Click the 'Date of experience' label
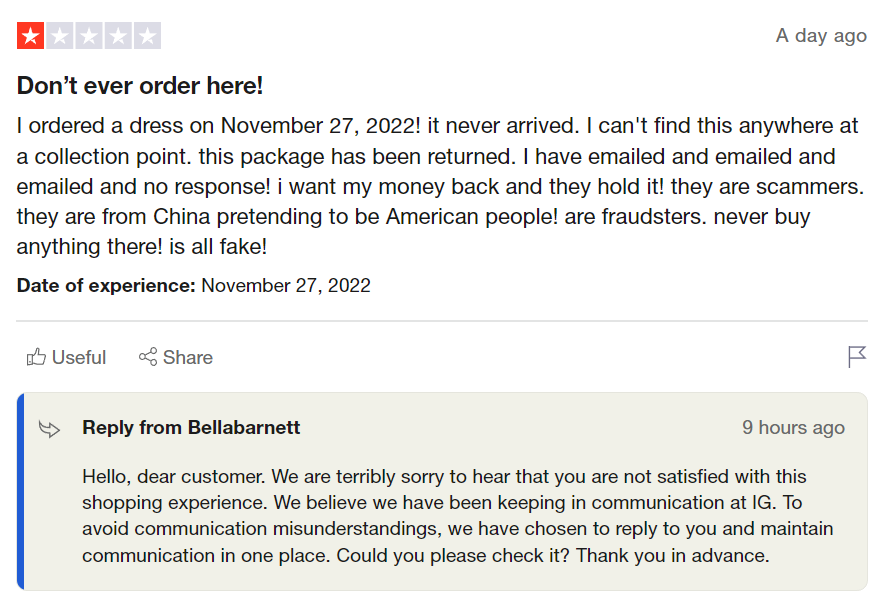This screenshot has height=603, width=887. tap(106, 286)
